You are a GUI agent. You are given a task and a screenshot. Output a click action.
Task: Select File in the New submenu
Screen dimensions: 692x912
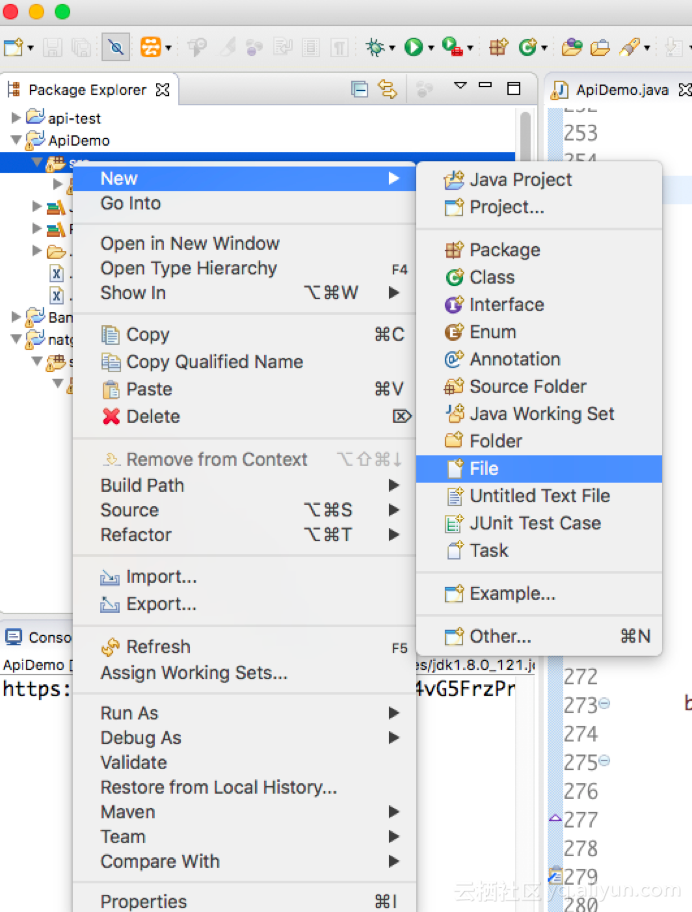(x=539, y=469)
